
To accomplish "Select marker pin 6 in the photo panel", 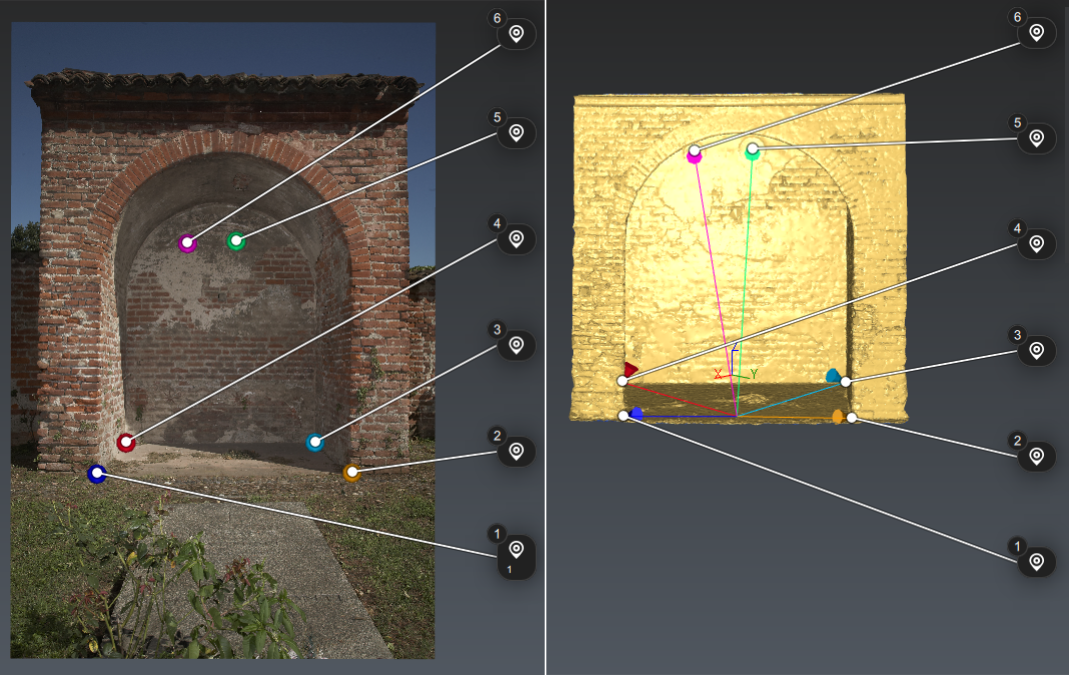I will [x=515, y=32].
